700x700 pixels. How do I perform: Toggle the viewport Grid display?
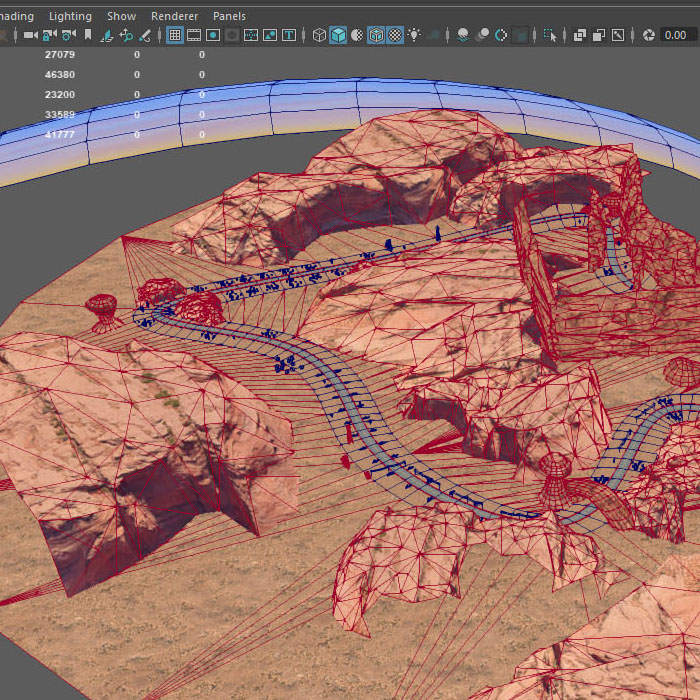[x=174, y=35]
